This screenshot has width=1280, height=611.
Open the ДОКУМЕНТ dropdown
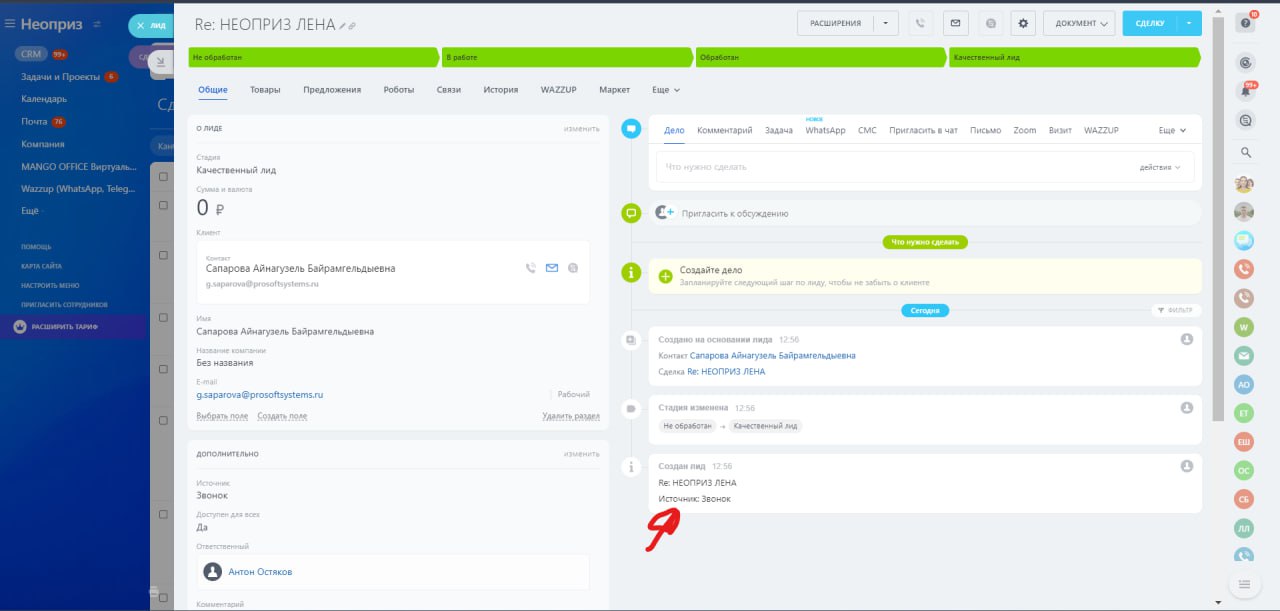point(1080,23)
